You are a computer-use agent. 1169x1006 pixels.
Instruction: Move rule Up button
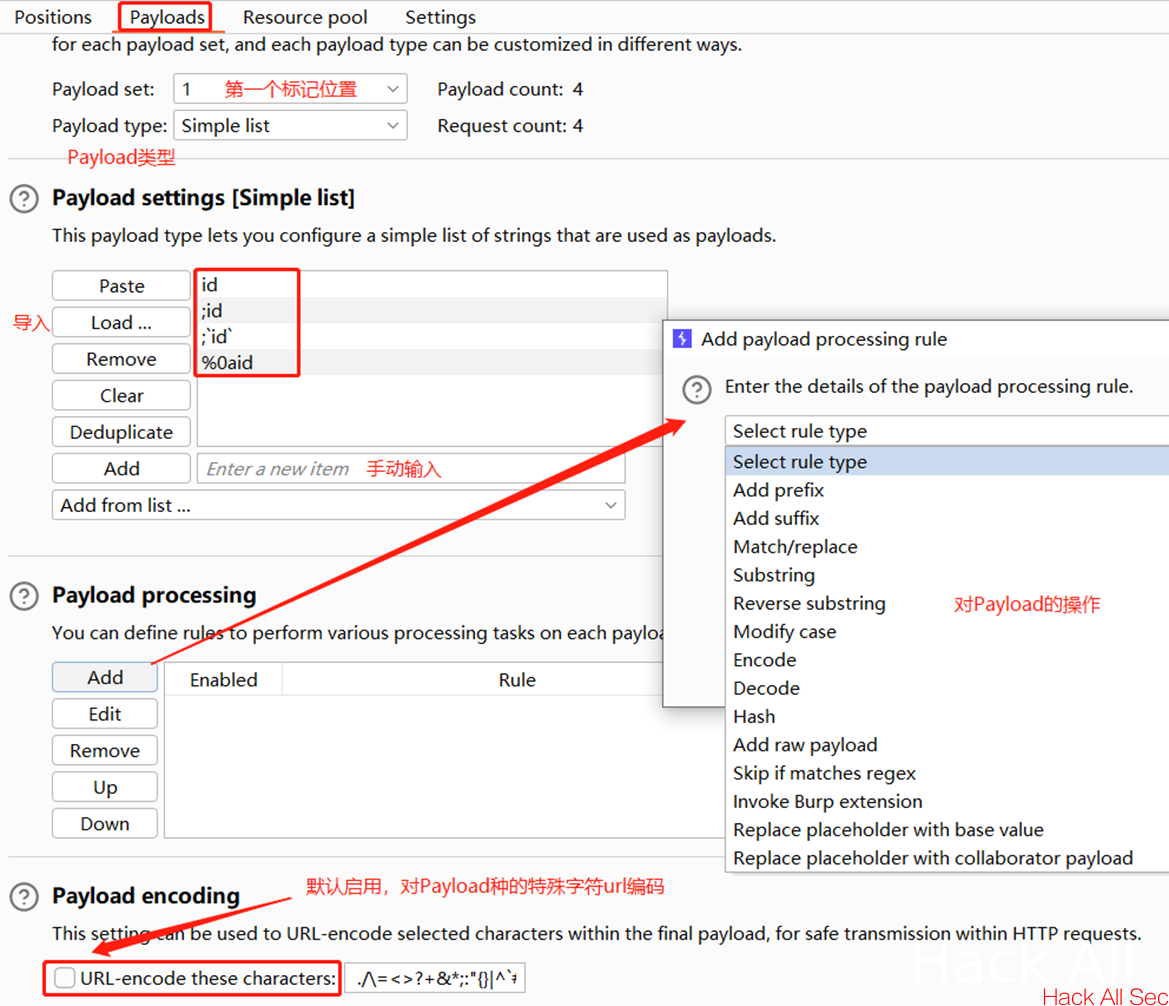tap(105, 787)
